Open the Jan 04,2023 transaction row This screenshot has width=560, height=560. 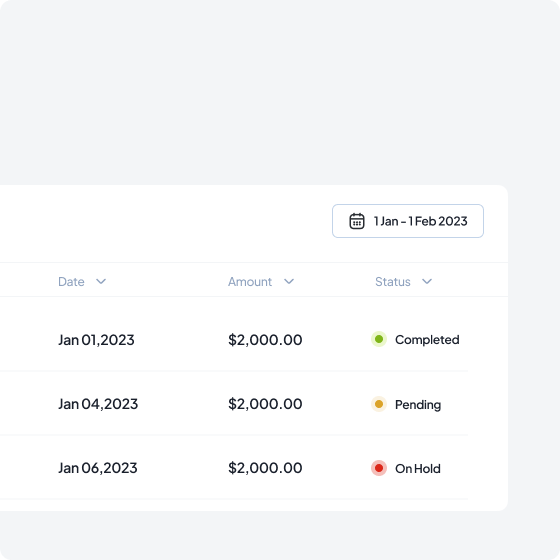234,404
